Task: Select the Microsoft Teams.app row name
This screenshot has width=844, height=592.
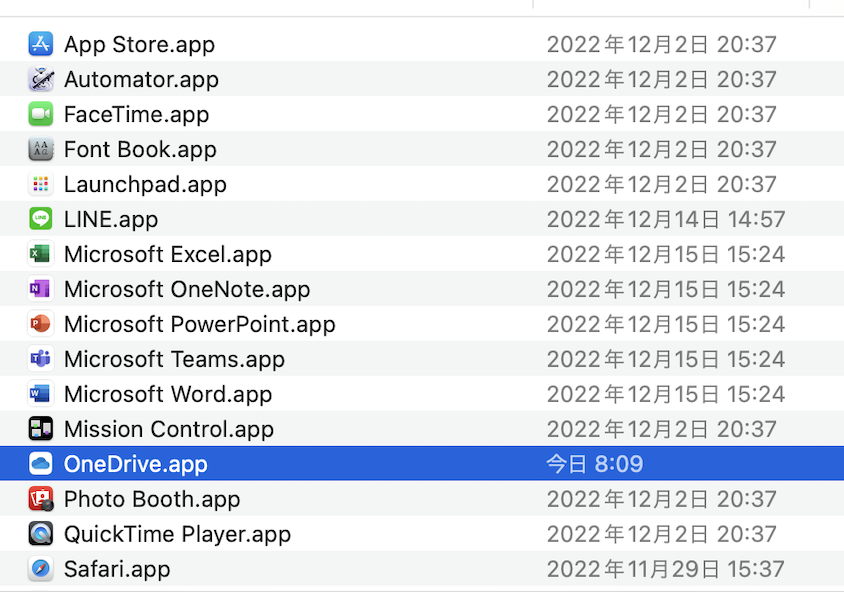Action: click(x=174, y=359)
